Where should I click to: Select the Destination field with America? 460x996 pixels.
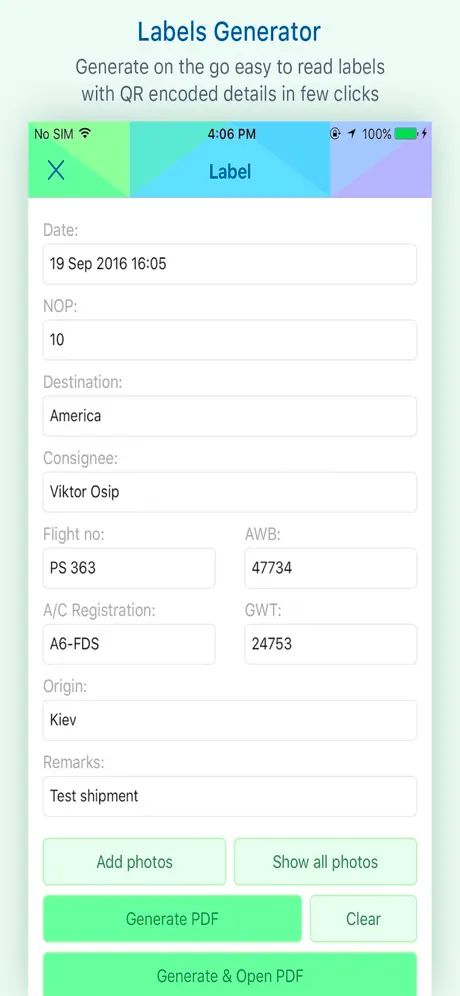pyautogui.click(x=230, y=416)
